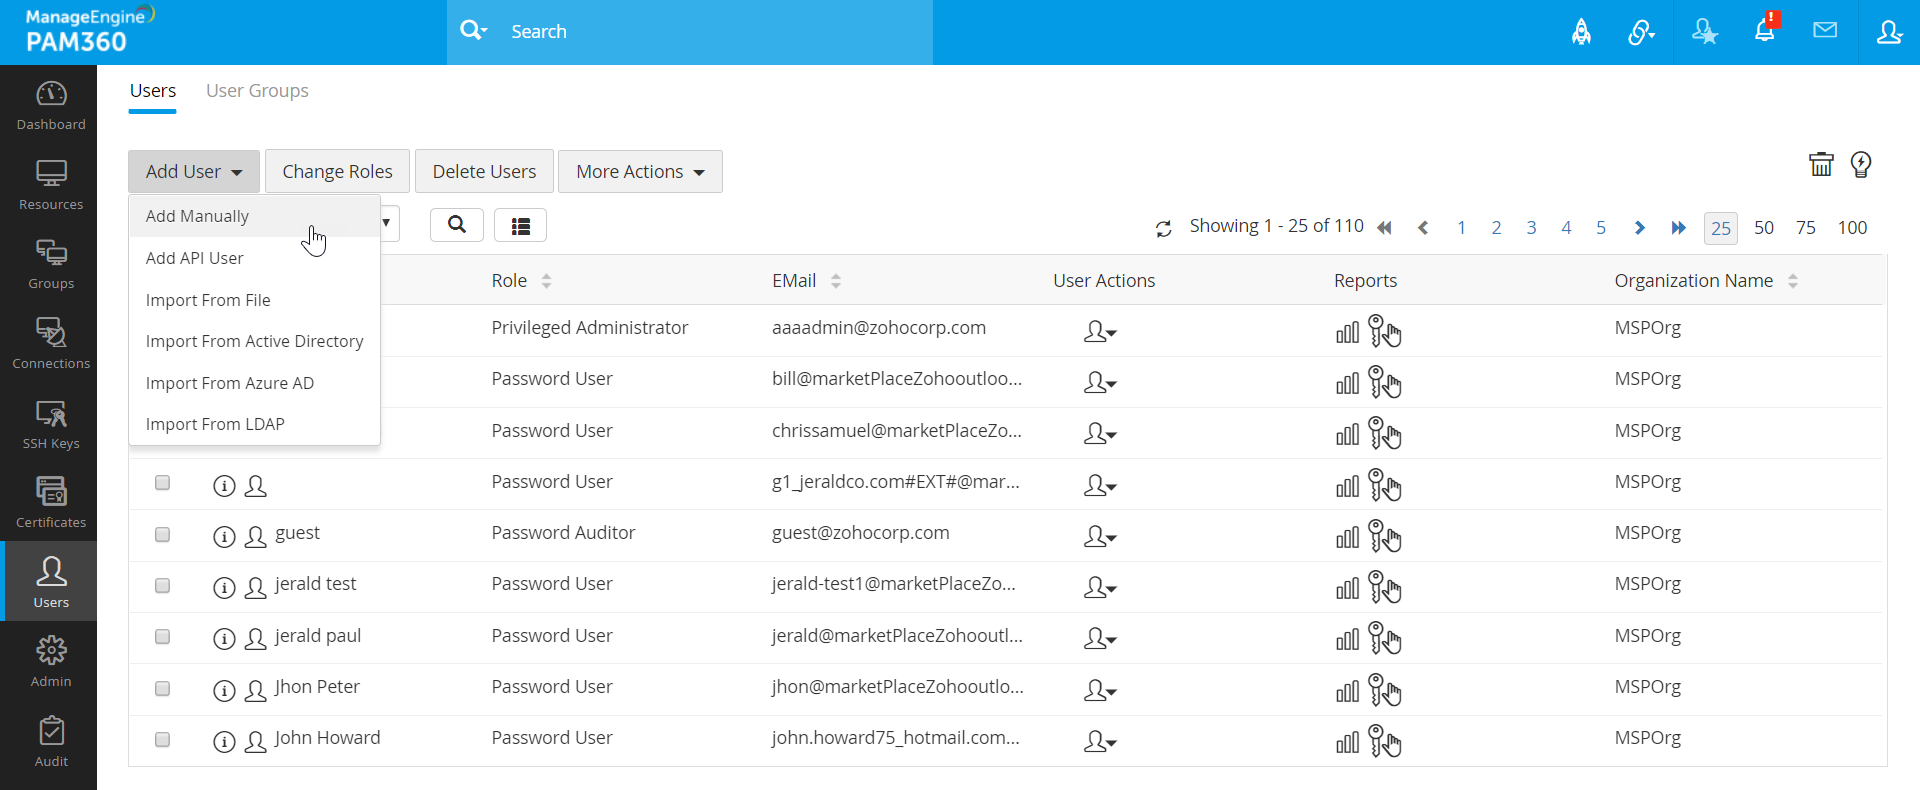This screenshot has width=1920, height=790.
Task: Switch to the User Groups tab
Action: click(257, 91)
